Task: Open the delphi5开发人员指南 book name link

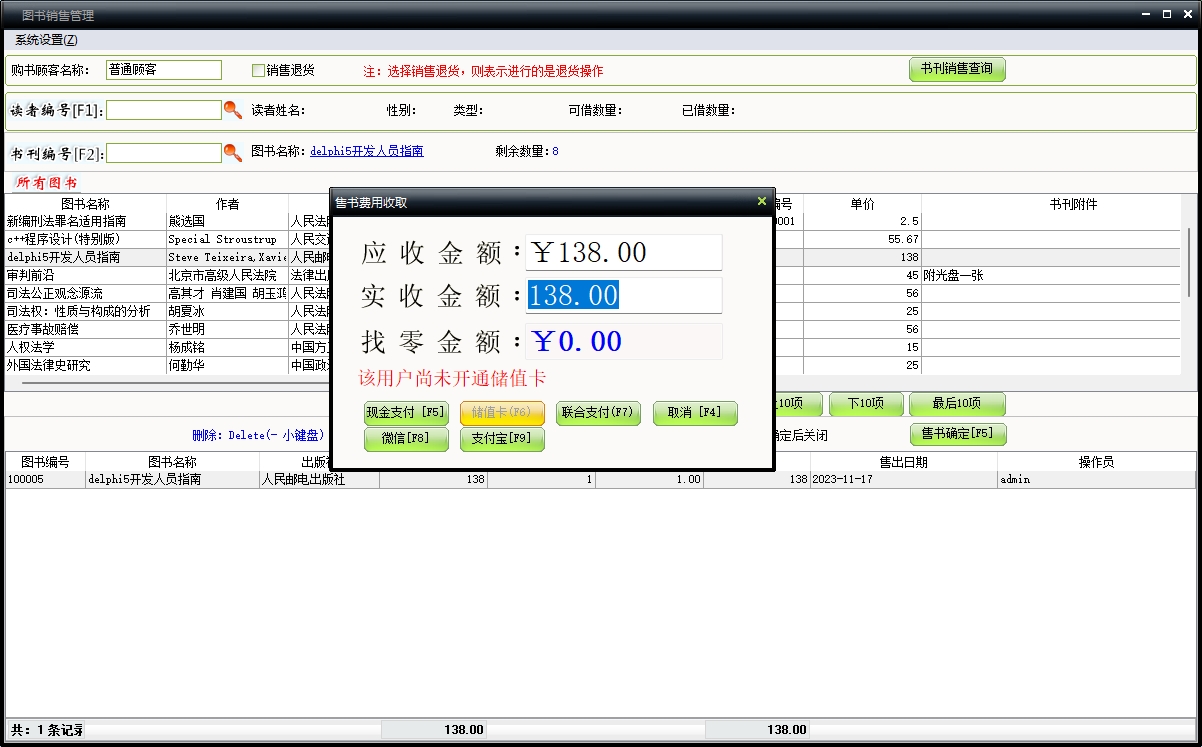Action: (x=367, y=152)
